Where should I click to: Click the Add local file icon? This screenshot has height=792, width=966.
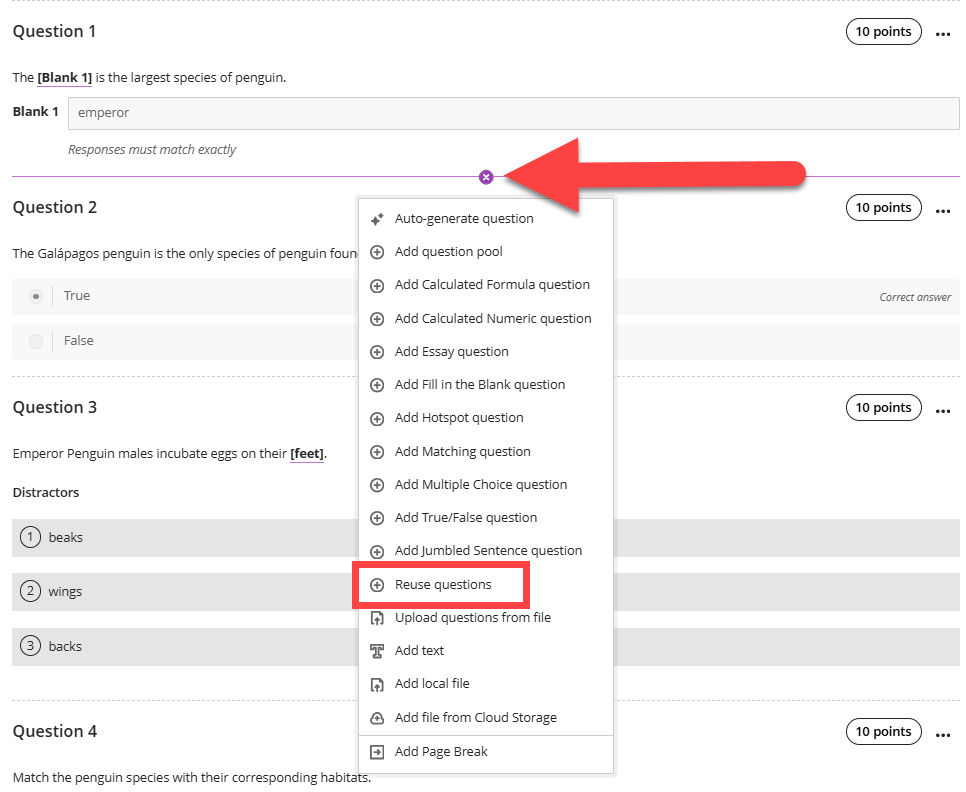tap(377, 684)
